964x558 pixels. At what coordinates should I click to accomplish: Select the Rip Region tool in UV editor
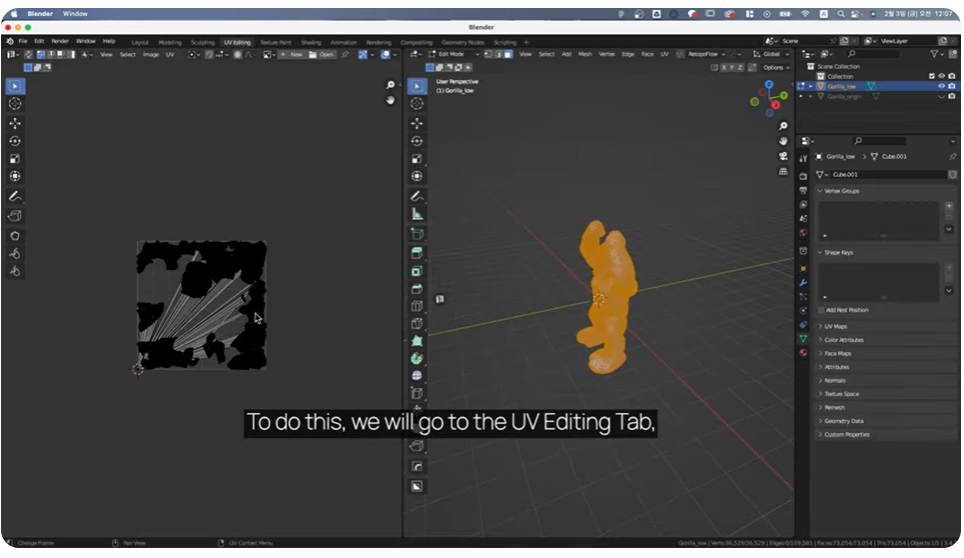(x=15, y=216)
